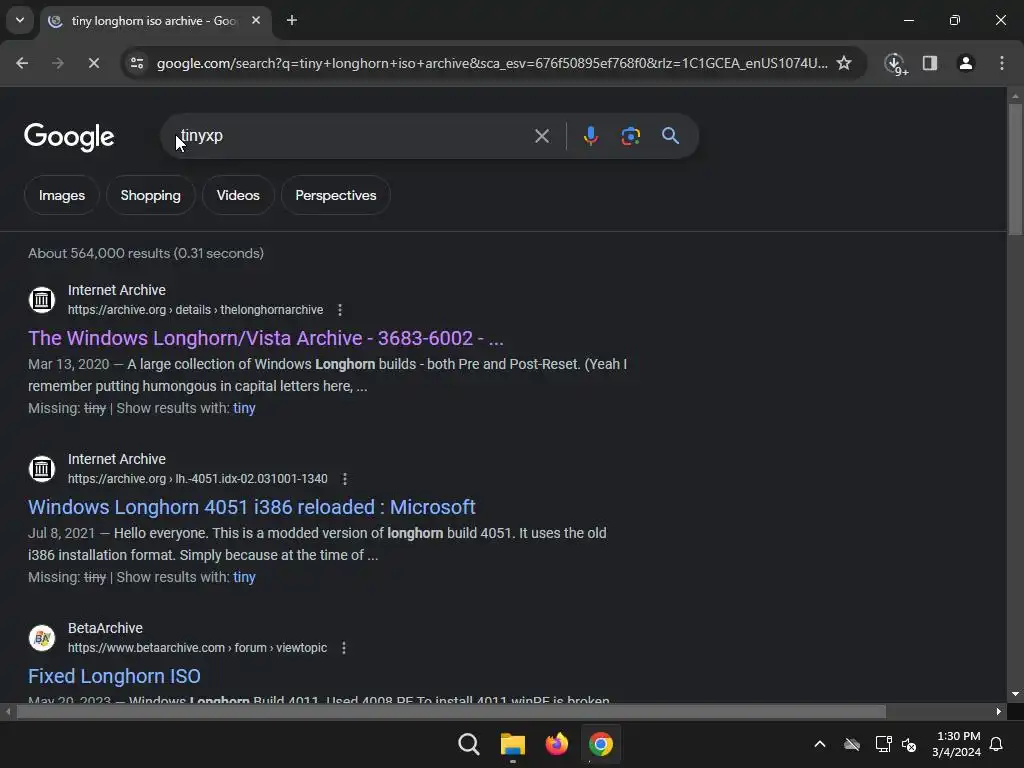Show hidden system tray icons

tap(820, 744)
